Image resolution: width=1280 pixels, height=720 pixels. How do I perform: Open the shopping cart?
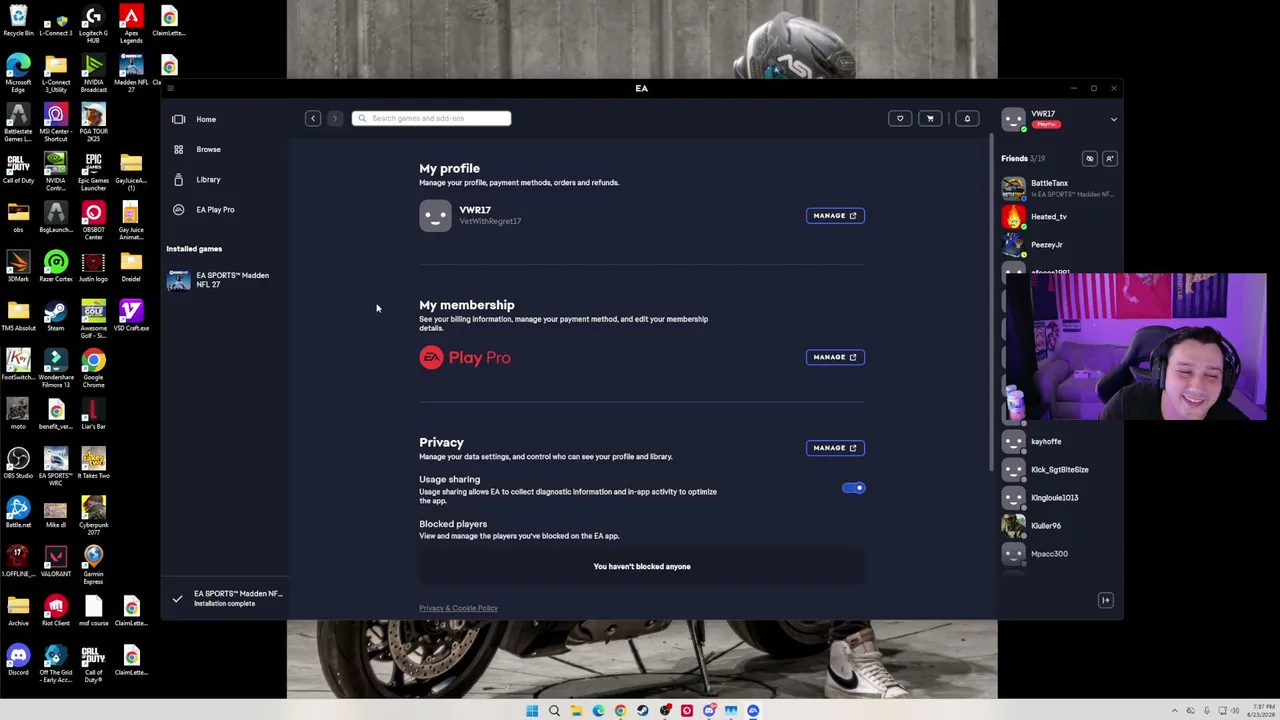tap(930, 118)
